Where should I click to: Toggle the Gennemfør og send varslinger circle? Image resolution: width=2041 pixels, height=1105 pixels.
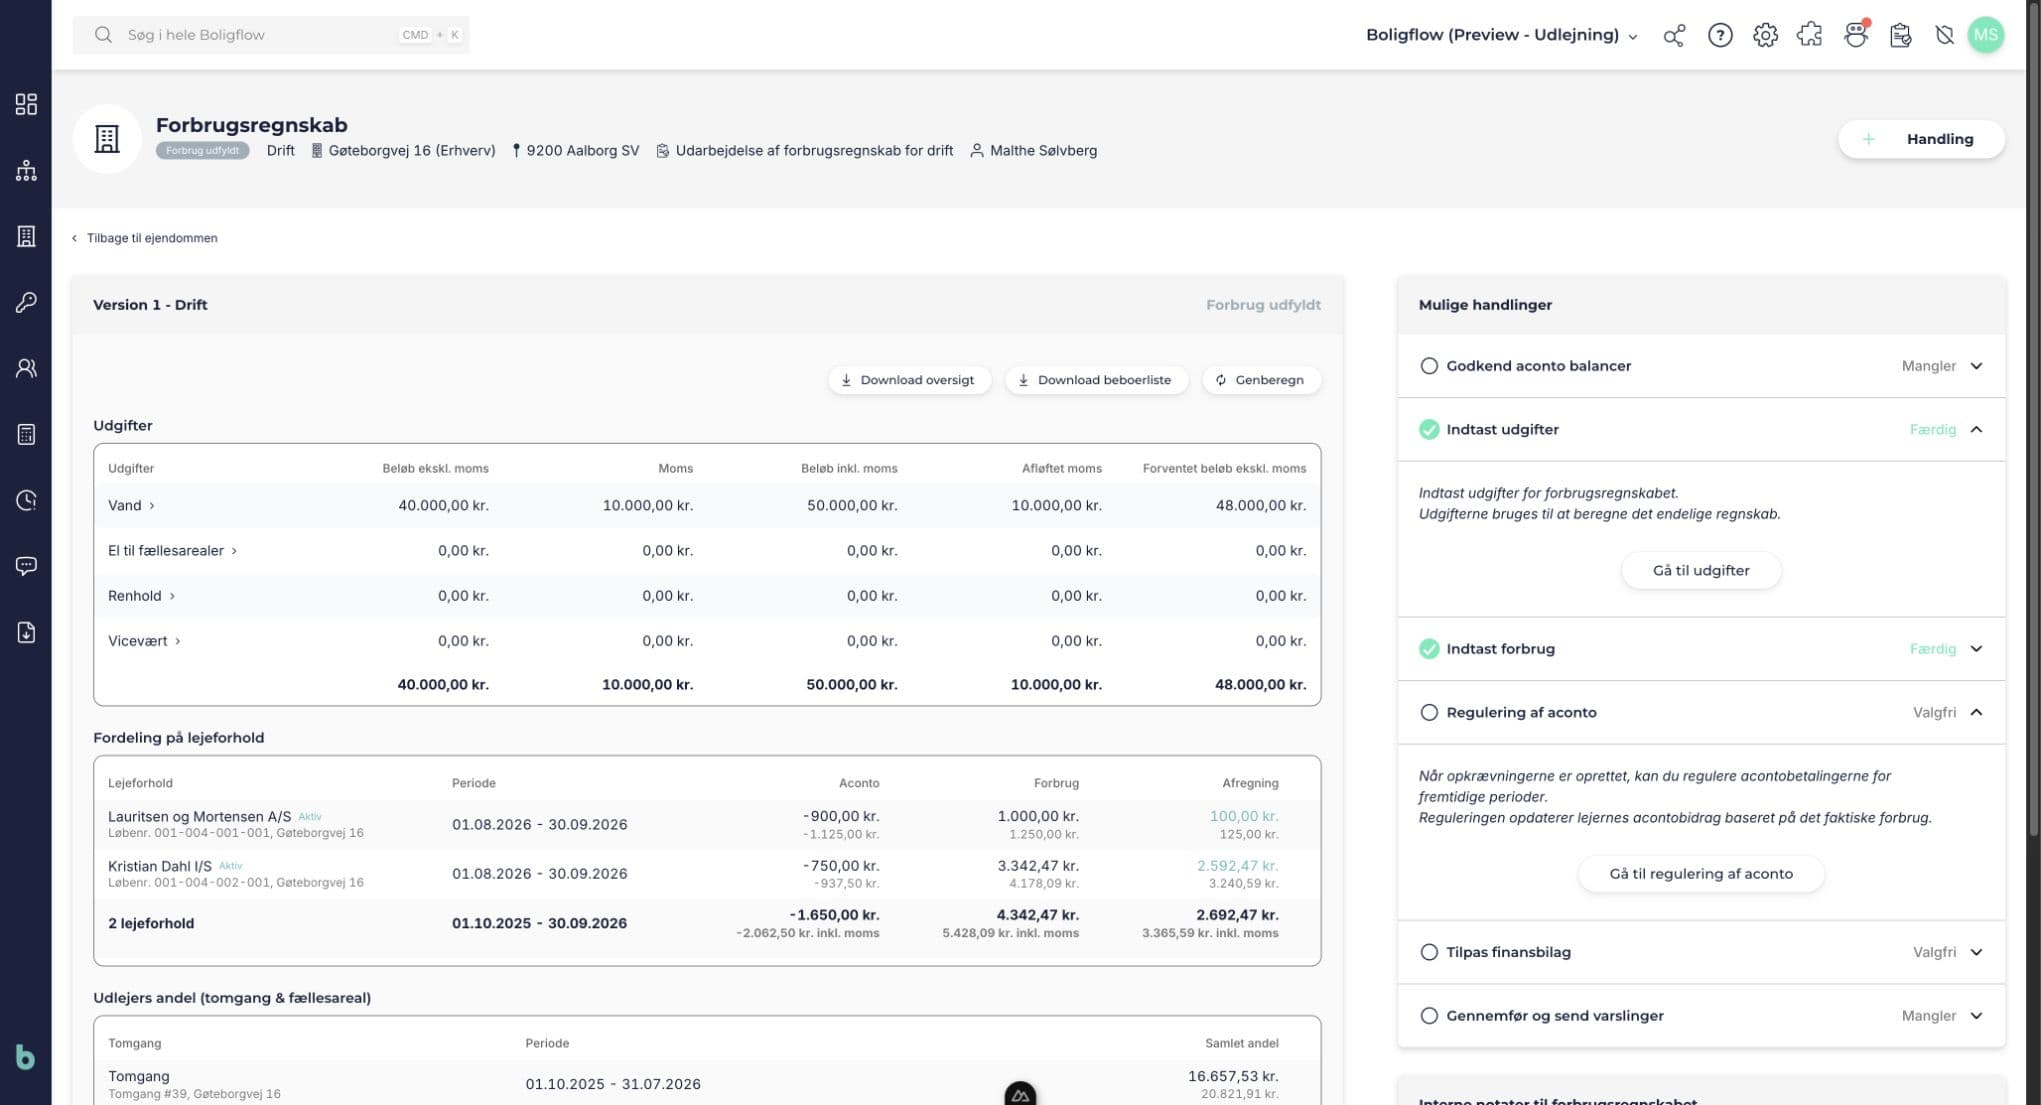1429,1016
